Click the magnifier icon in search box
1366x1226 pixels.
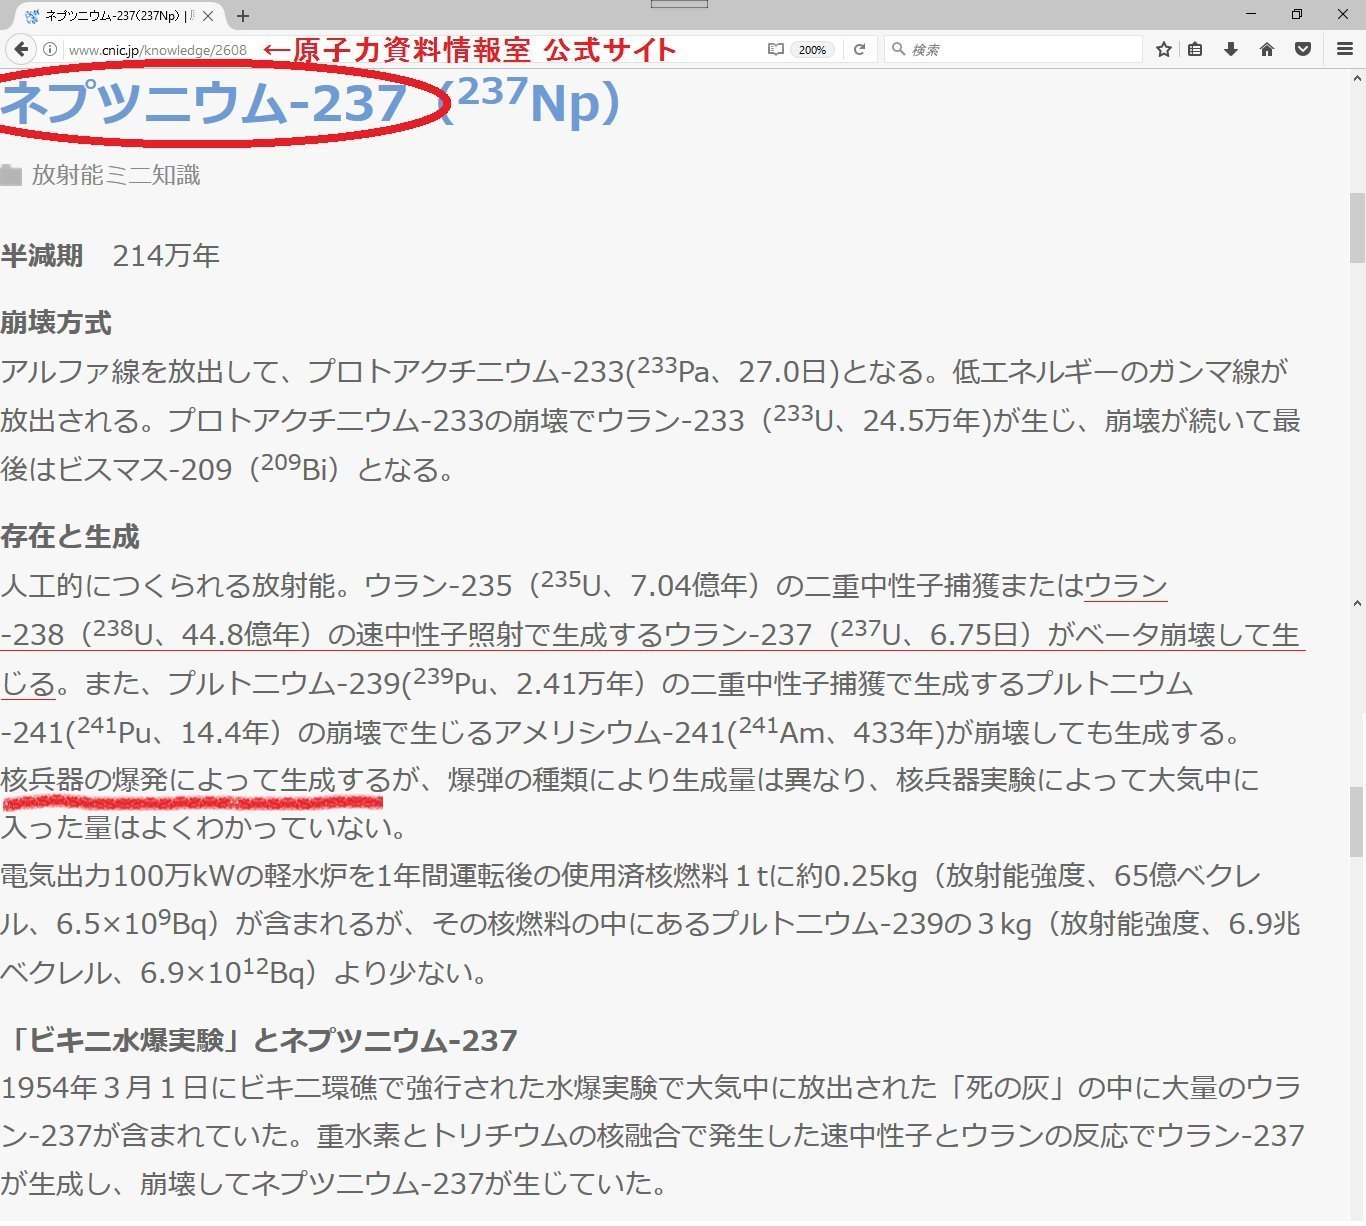(x=898, y=49)
